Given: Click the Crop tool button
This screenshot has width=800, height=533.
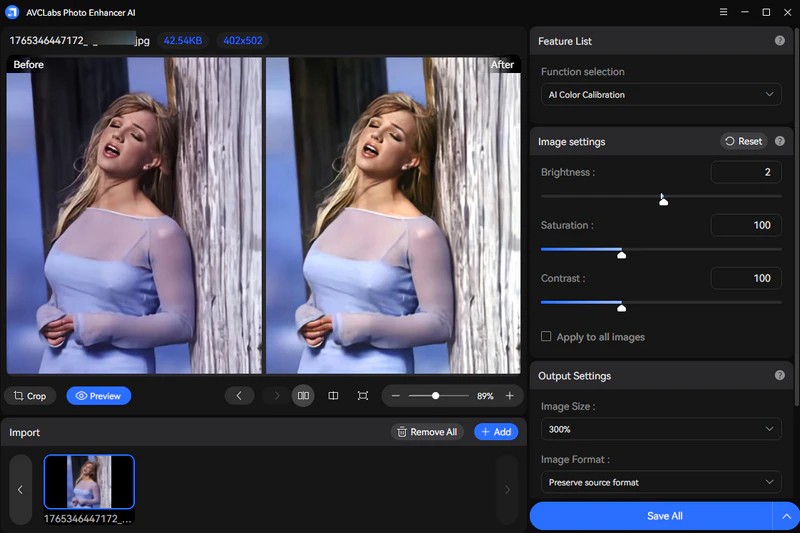Looking at the screenshot, I should coord(30,396).
